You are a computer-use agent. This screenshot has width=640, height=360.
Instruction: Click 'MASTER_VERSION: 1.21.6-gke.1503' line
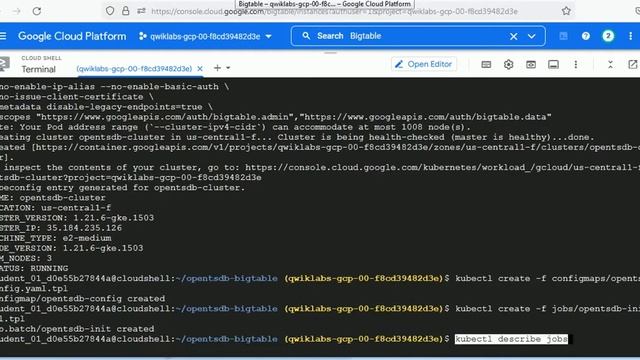coord(77,218)
